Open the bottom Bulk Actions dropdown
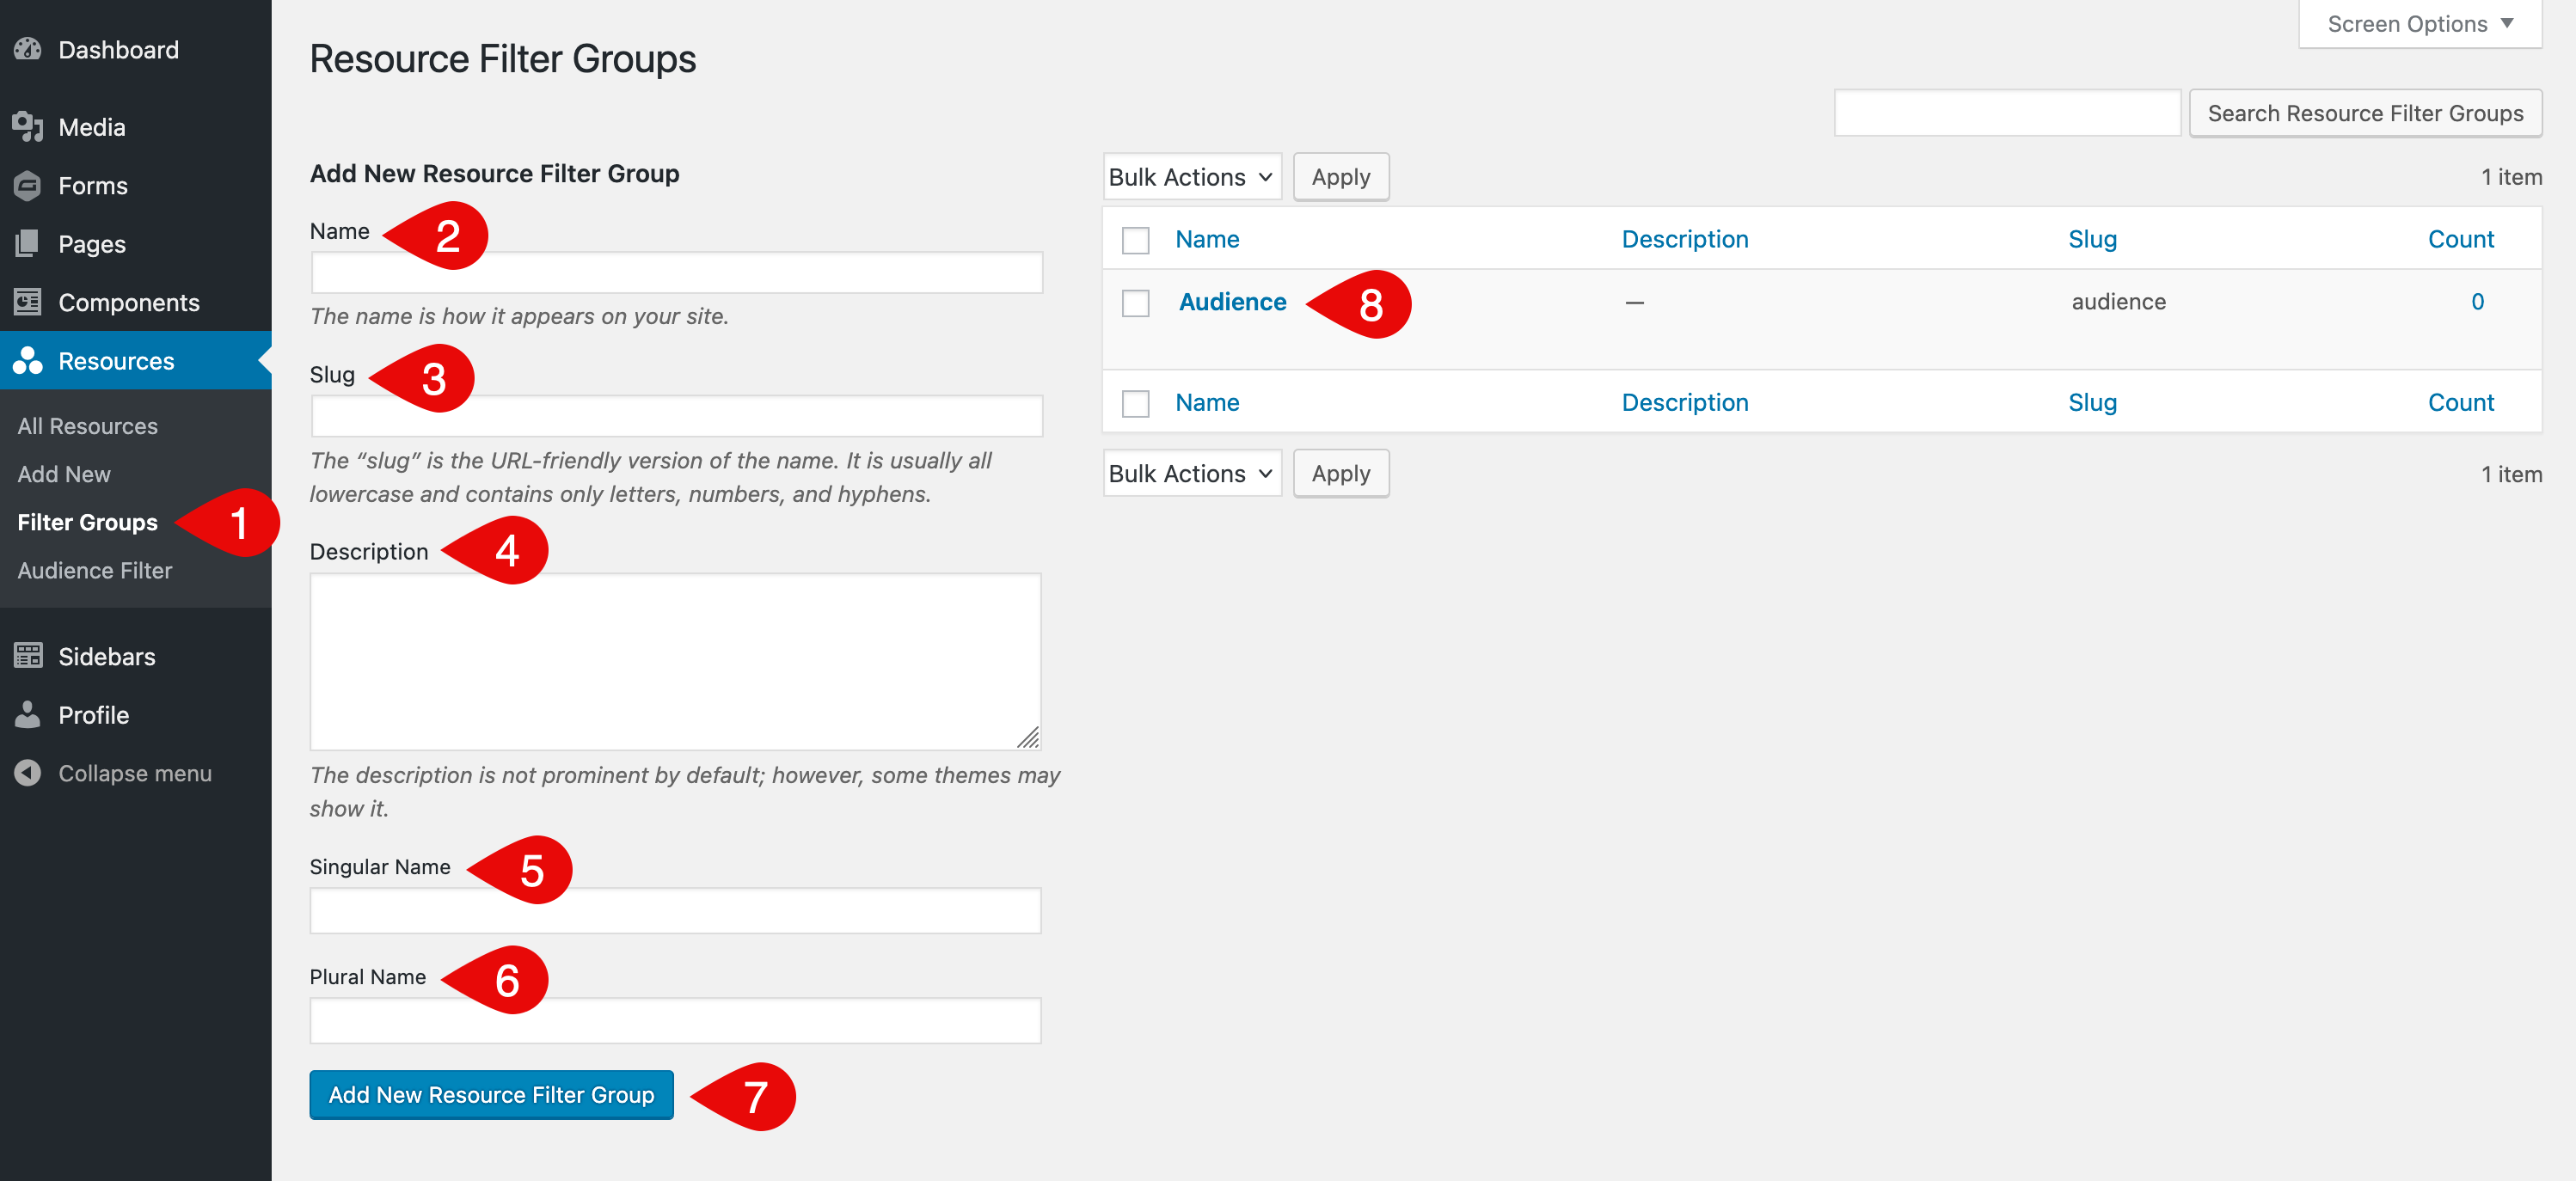 click(x=1192, y=473)
